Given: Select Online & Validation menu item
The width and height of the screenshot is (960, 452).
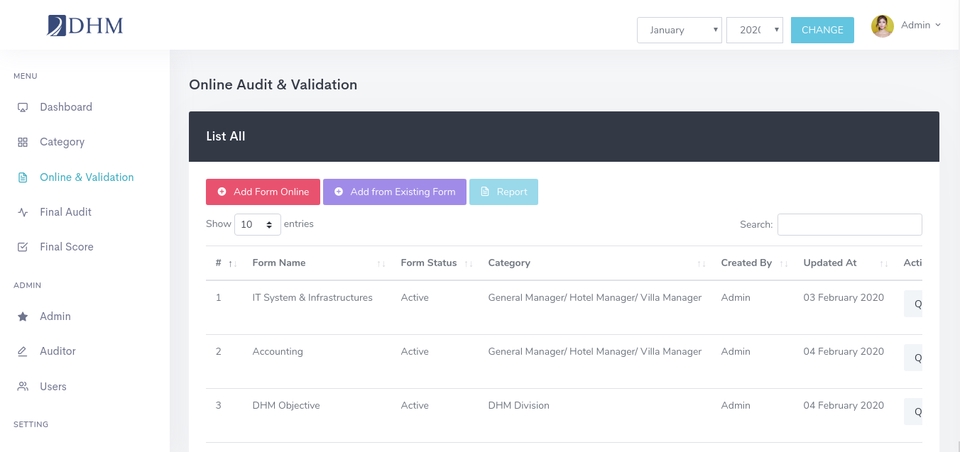Looking at the screenshot, I should click(86, 178).
